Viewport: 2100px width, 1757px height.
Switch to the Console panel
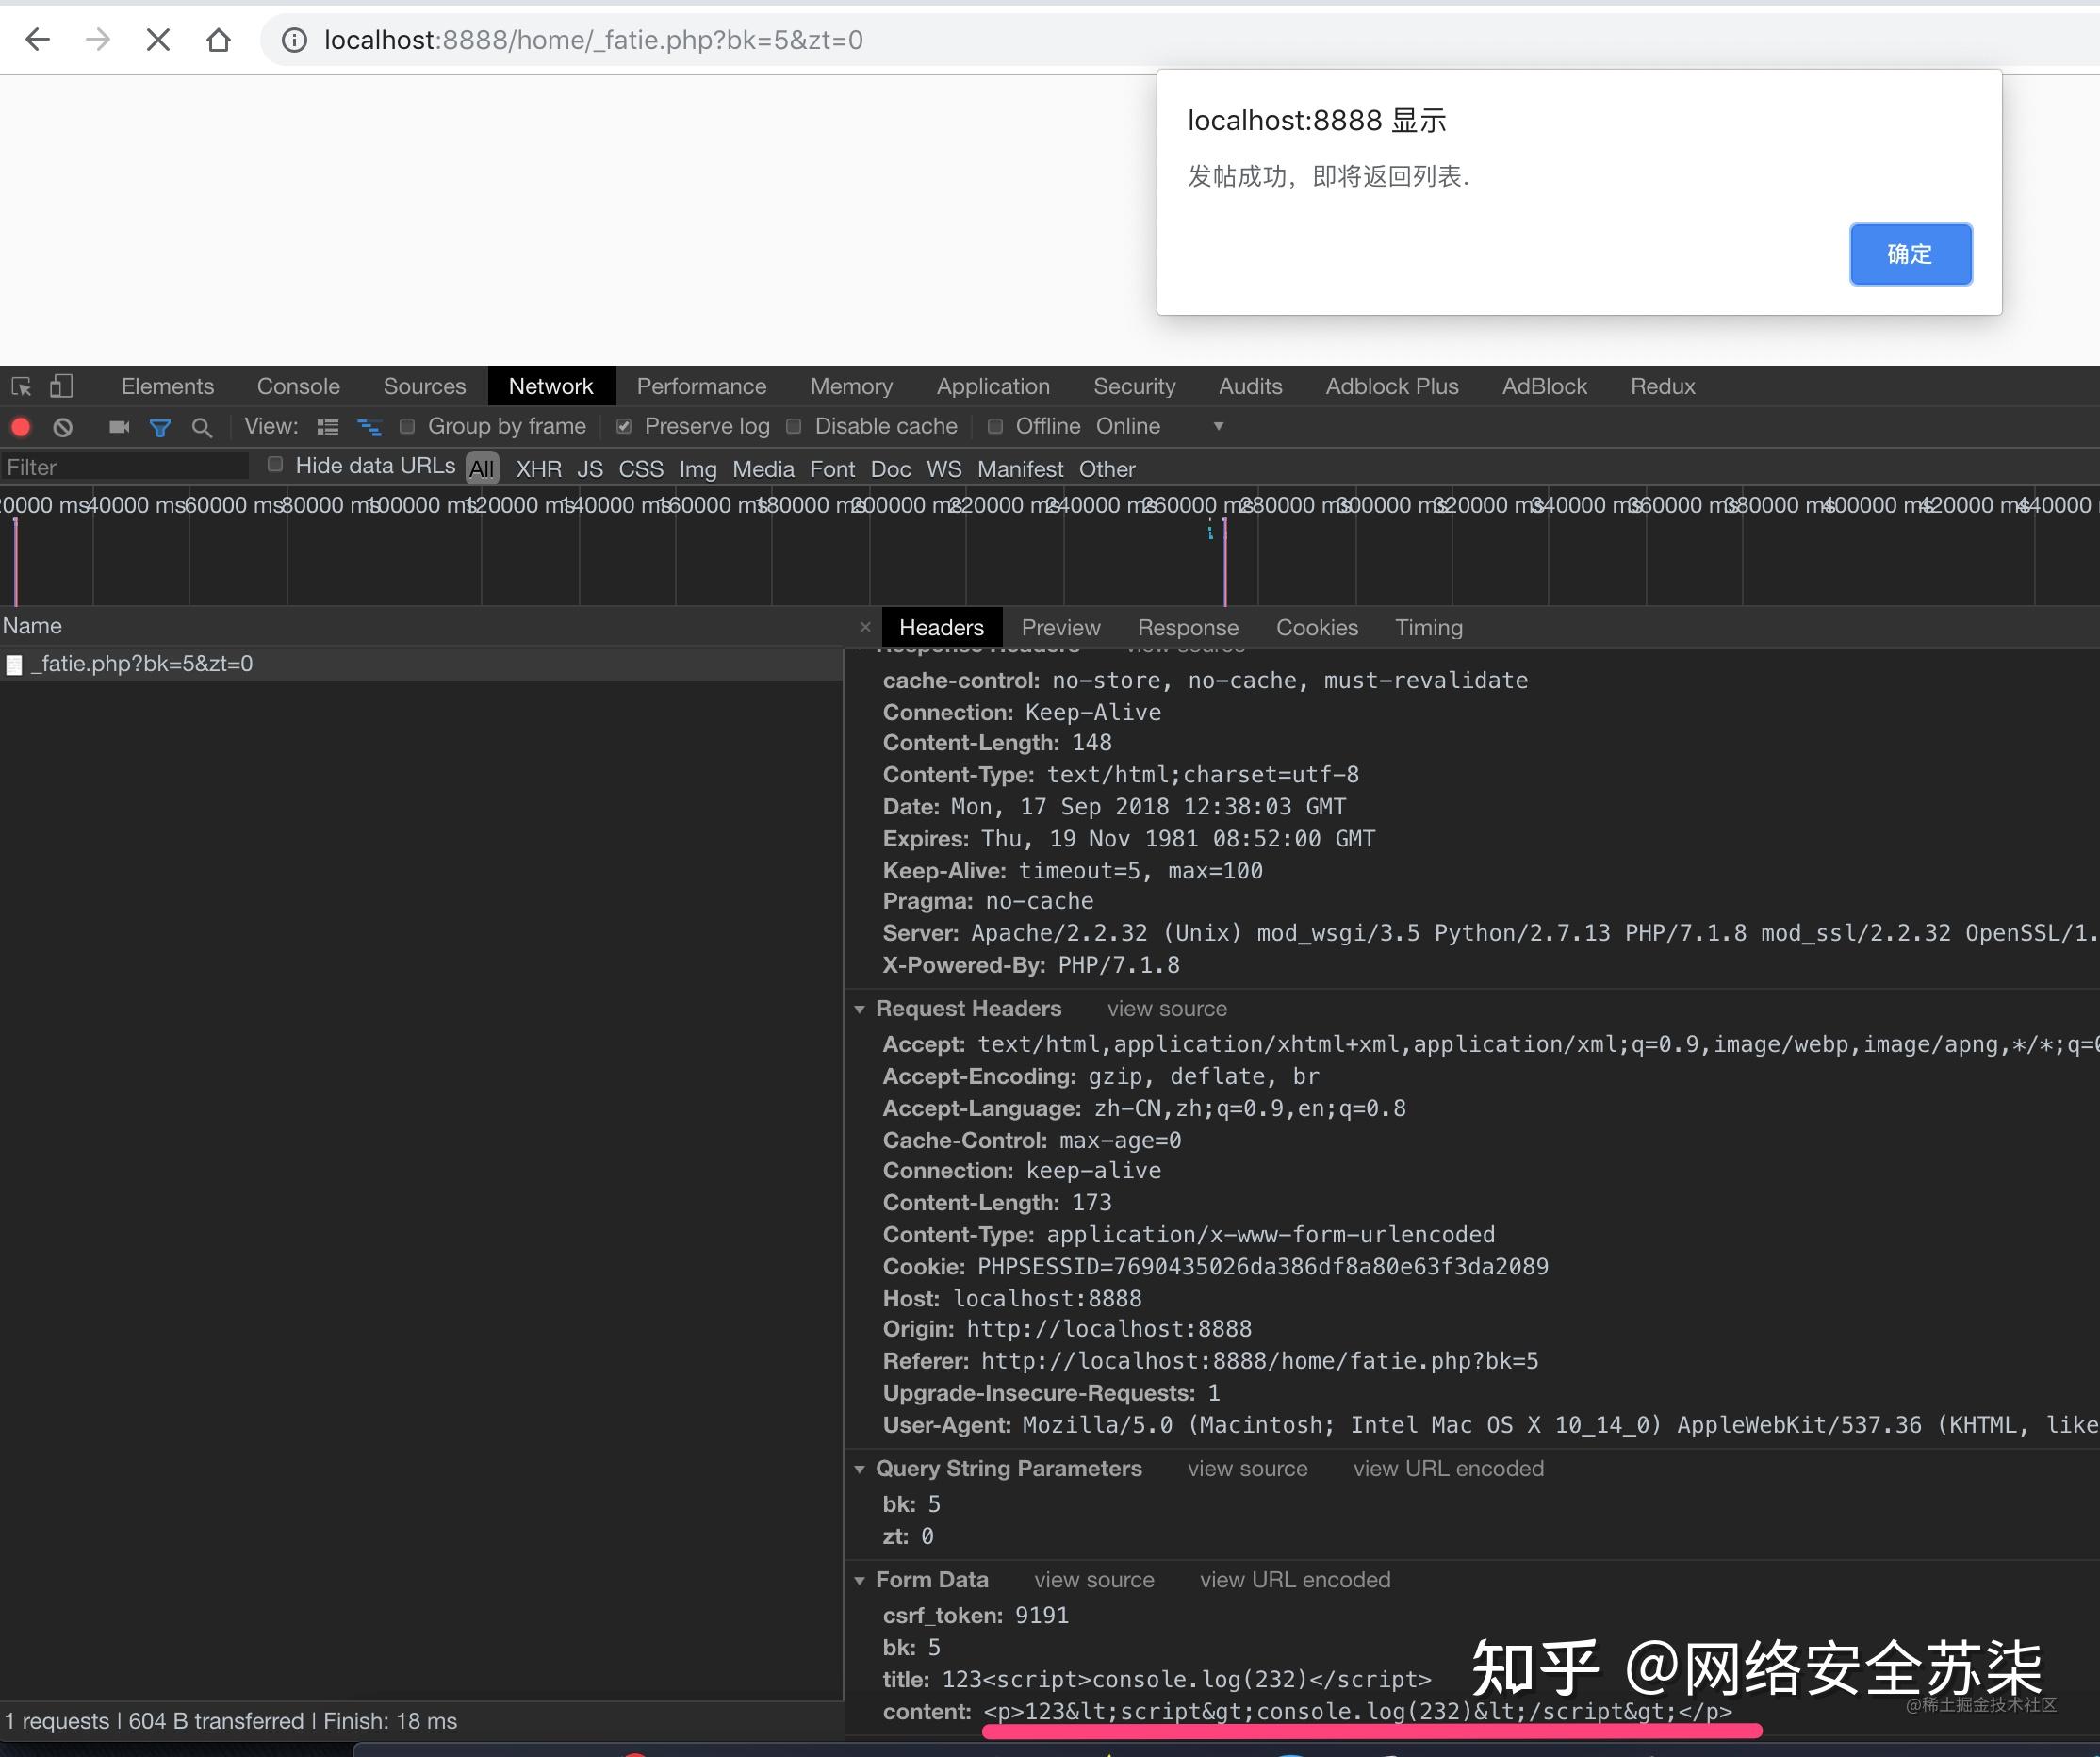coord(297,386)
